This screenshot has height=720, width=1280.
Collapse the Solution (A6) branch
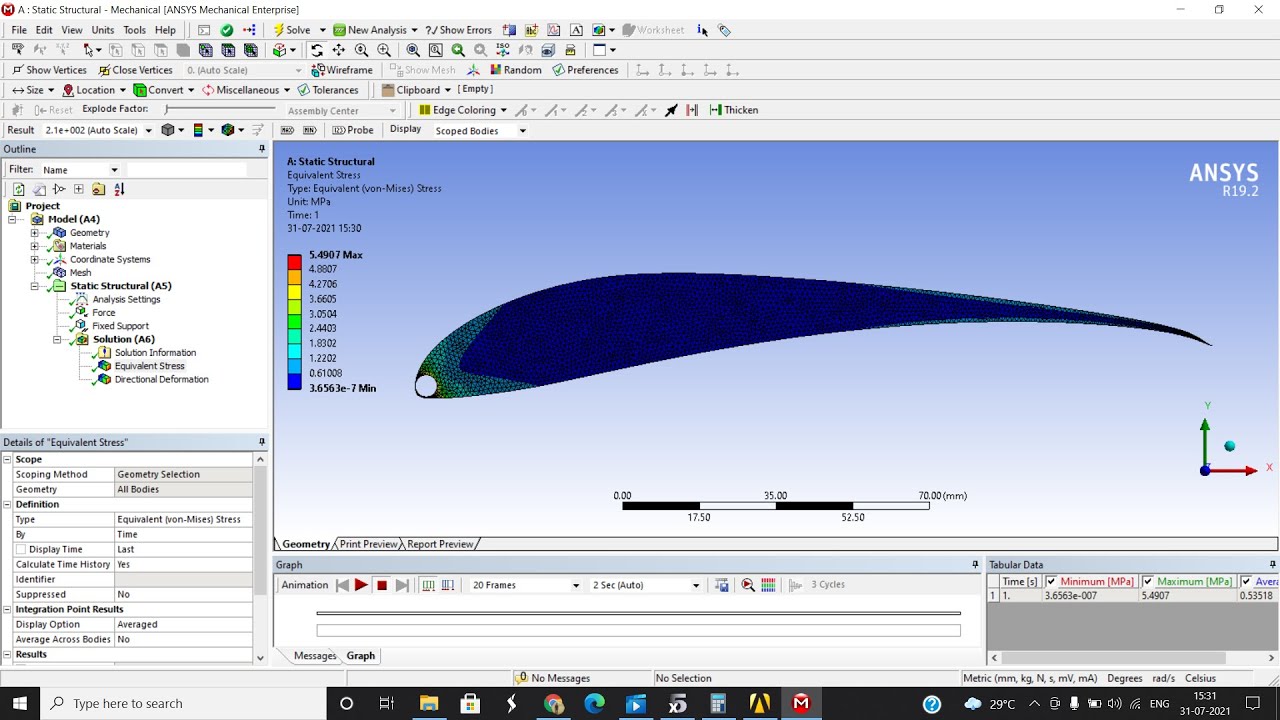pos(57,339)
